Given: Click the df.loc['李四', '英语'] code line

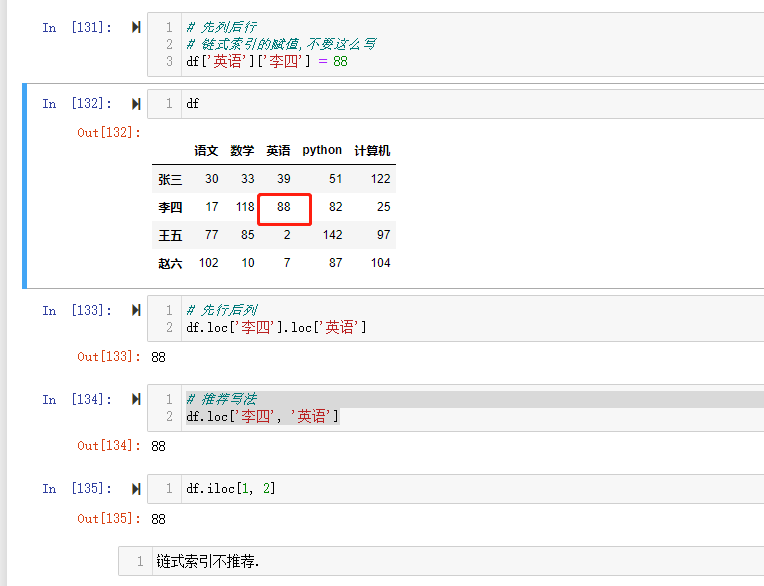Looking at the screenshot, I should (262, 416).
